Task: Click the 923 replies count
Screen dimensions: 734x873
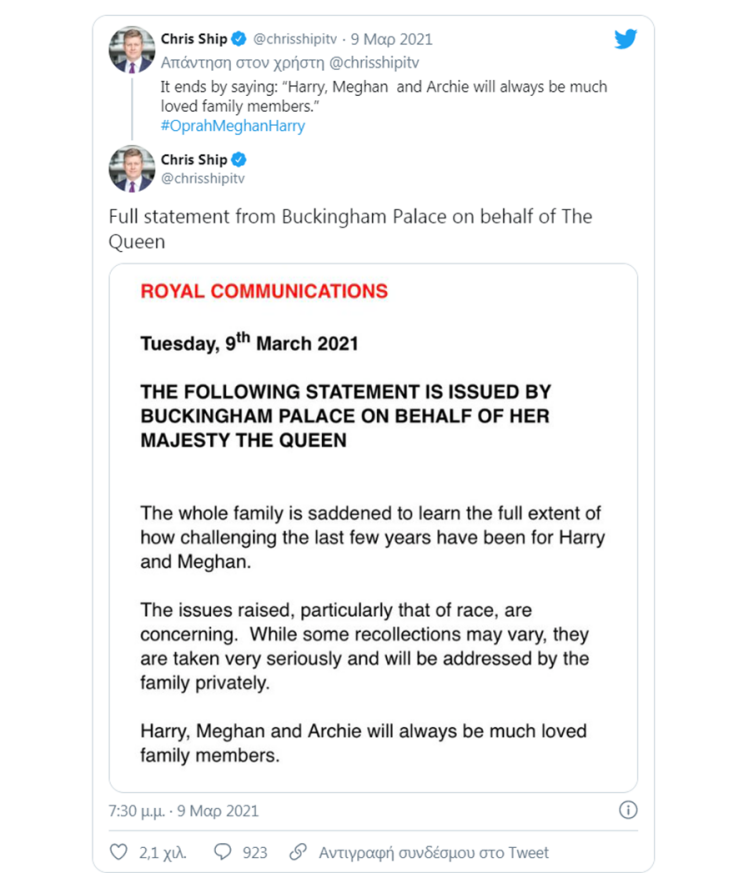Action: [255, 852]
